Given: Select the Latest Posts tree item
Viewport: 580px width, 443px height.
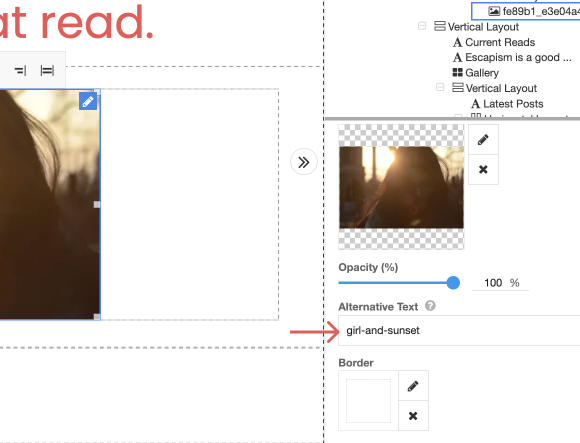Looking at the screenshot, I should pyautogui.click(x=507, y=104).
